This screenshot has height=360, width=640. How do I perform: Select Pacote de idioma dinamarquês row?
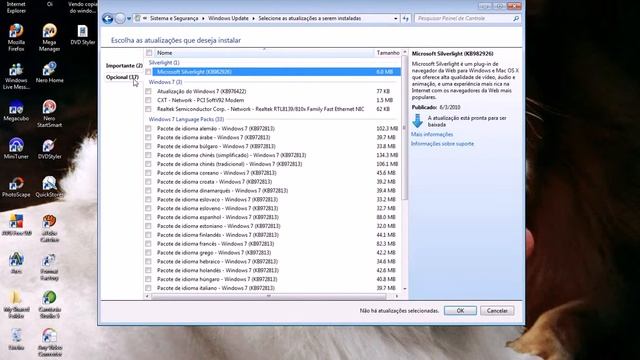[272, 191]
